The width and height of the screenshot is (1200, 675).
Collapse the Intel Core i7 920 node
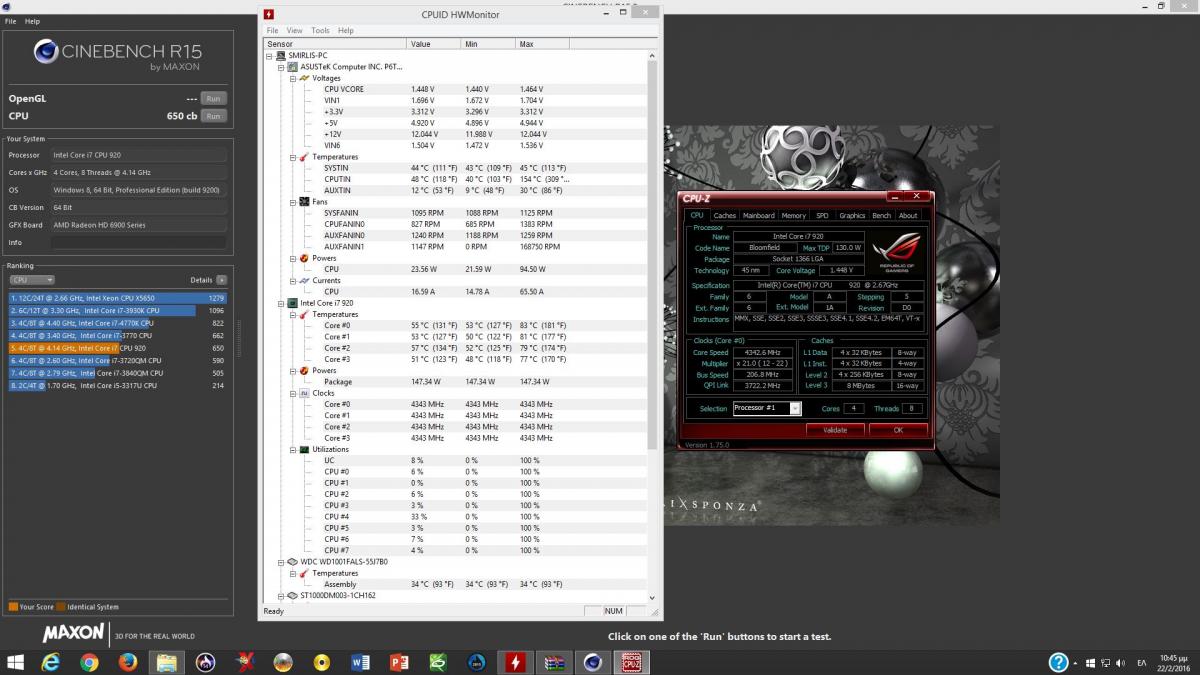pyautogui.click(x=280, y=302)
